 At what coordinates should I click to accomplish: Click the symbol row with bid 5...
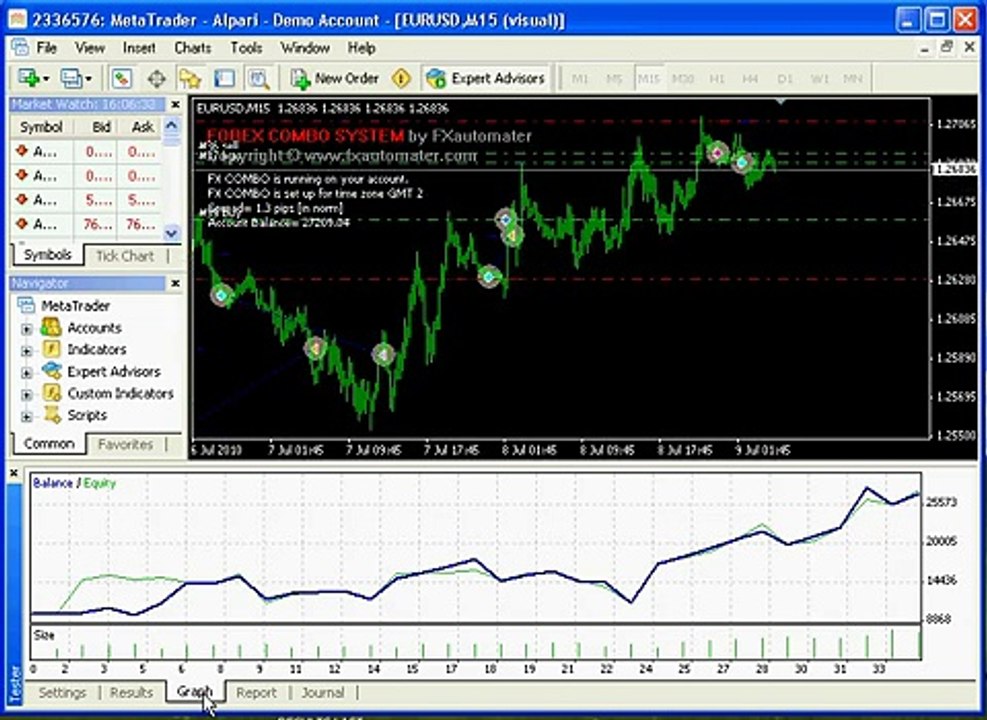tap(87, 200)
